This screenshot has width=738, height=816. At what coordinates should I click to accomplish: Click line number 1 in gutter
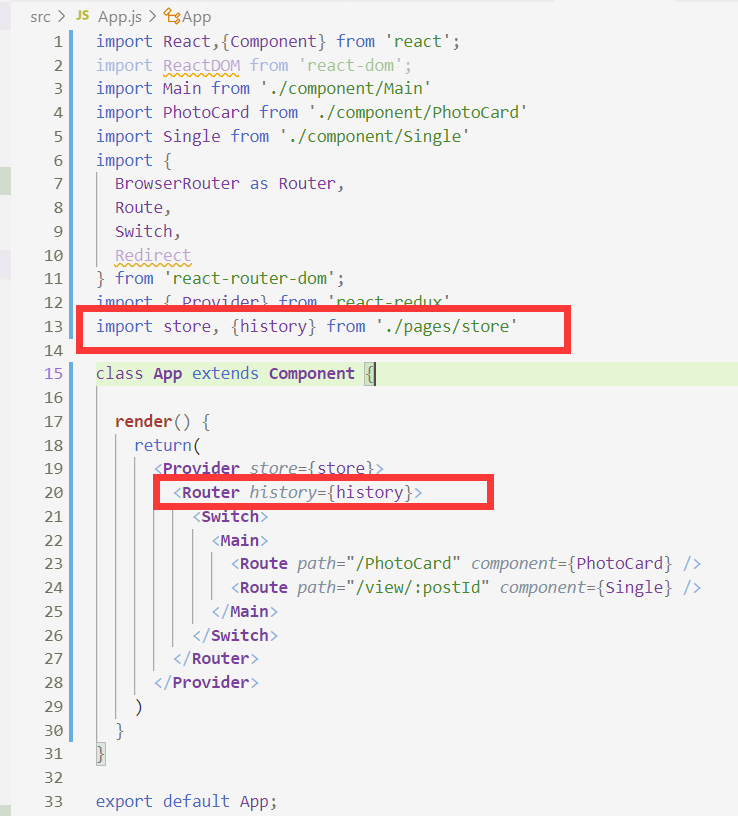pos(58,42)
